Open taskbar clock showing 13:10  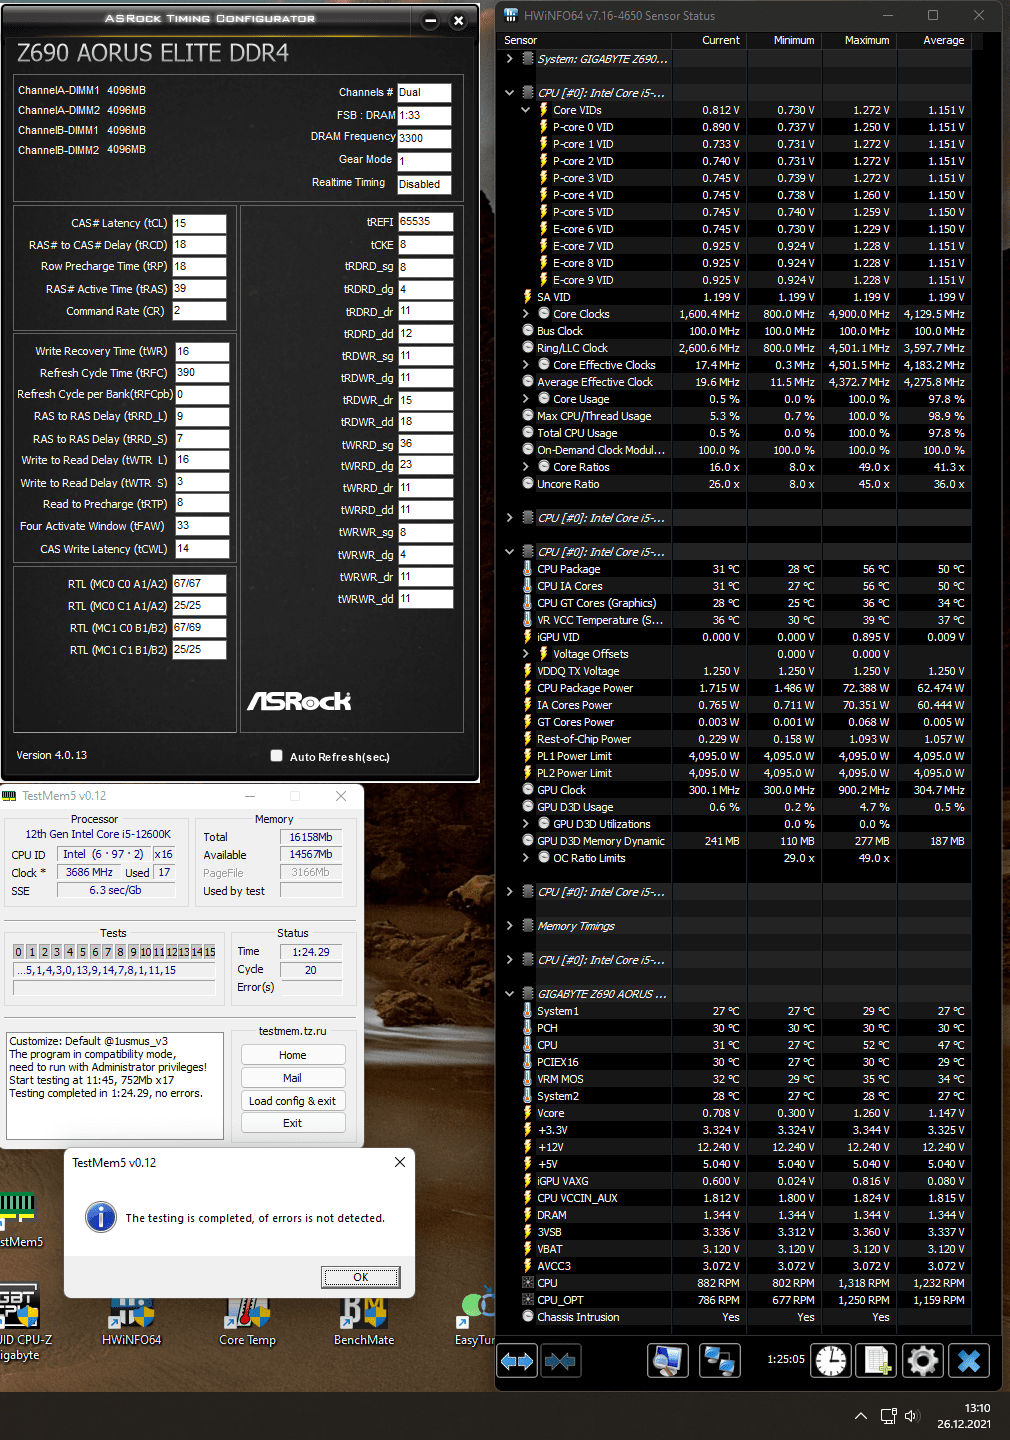click(964, 1416)
